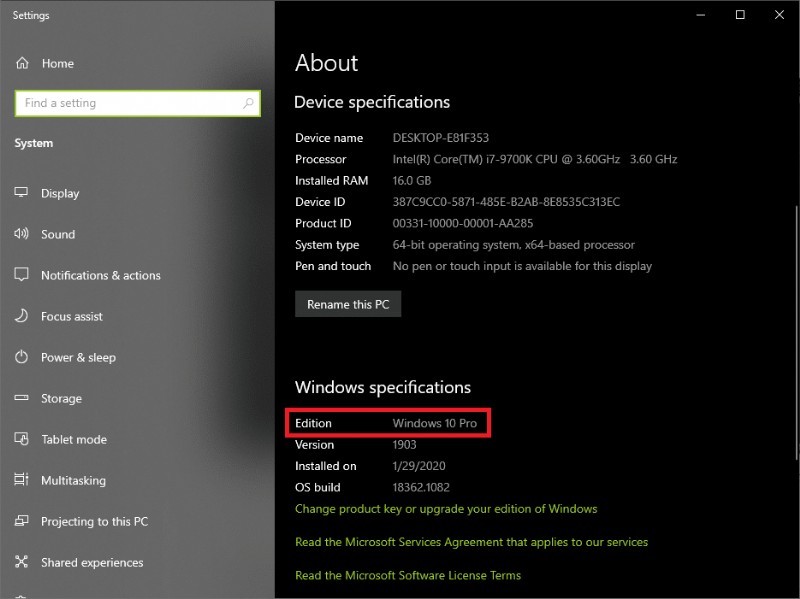Click the OS build value 18362.1082
This screenshot has height=599, width=800.
tap(421, 487)
